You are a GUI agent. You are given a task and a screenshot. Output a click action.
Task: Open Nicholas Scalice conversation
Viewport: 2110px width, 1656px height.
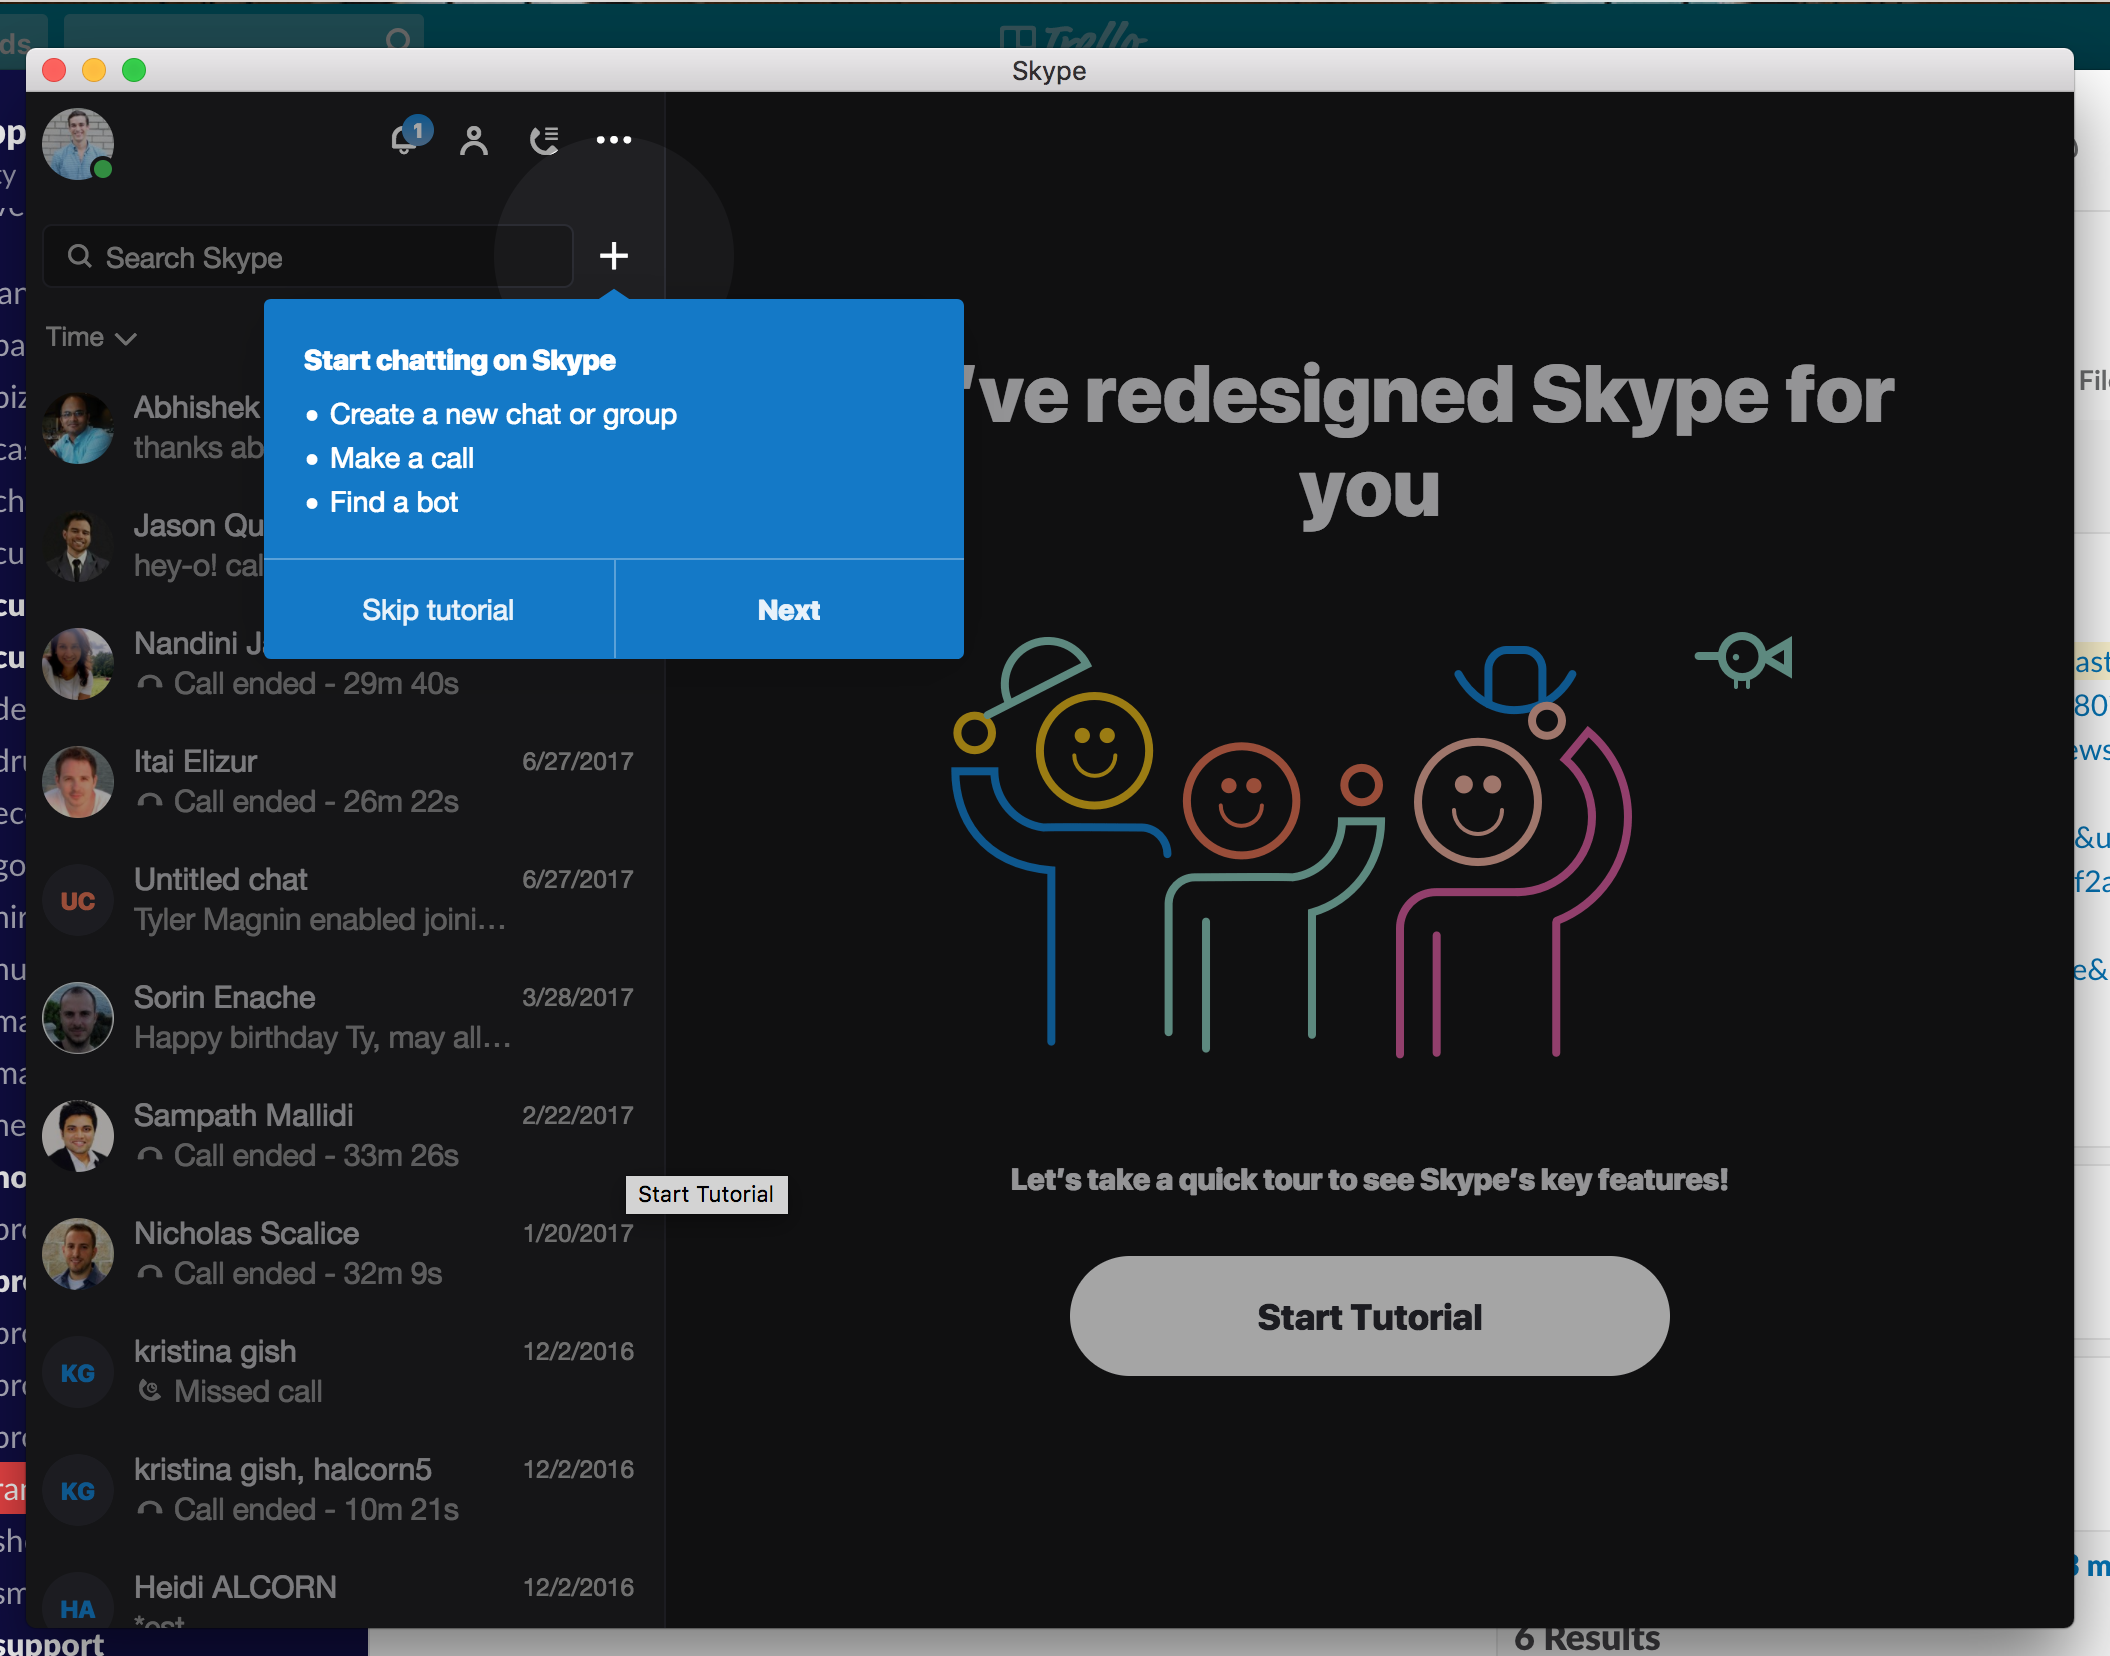pyautogui.click(x=346, y=1254)
